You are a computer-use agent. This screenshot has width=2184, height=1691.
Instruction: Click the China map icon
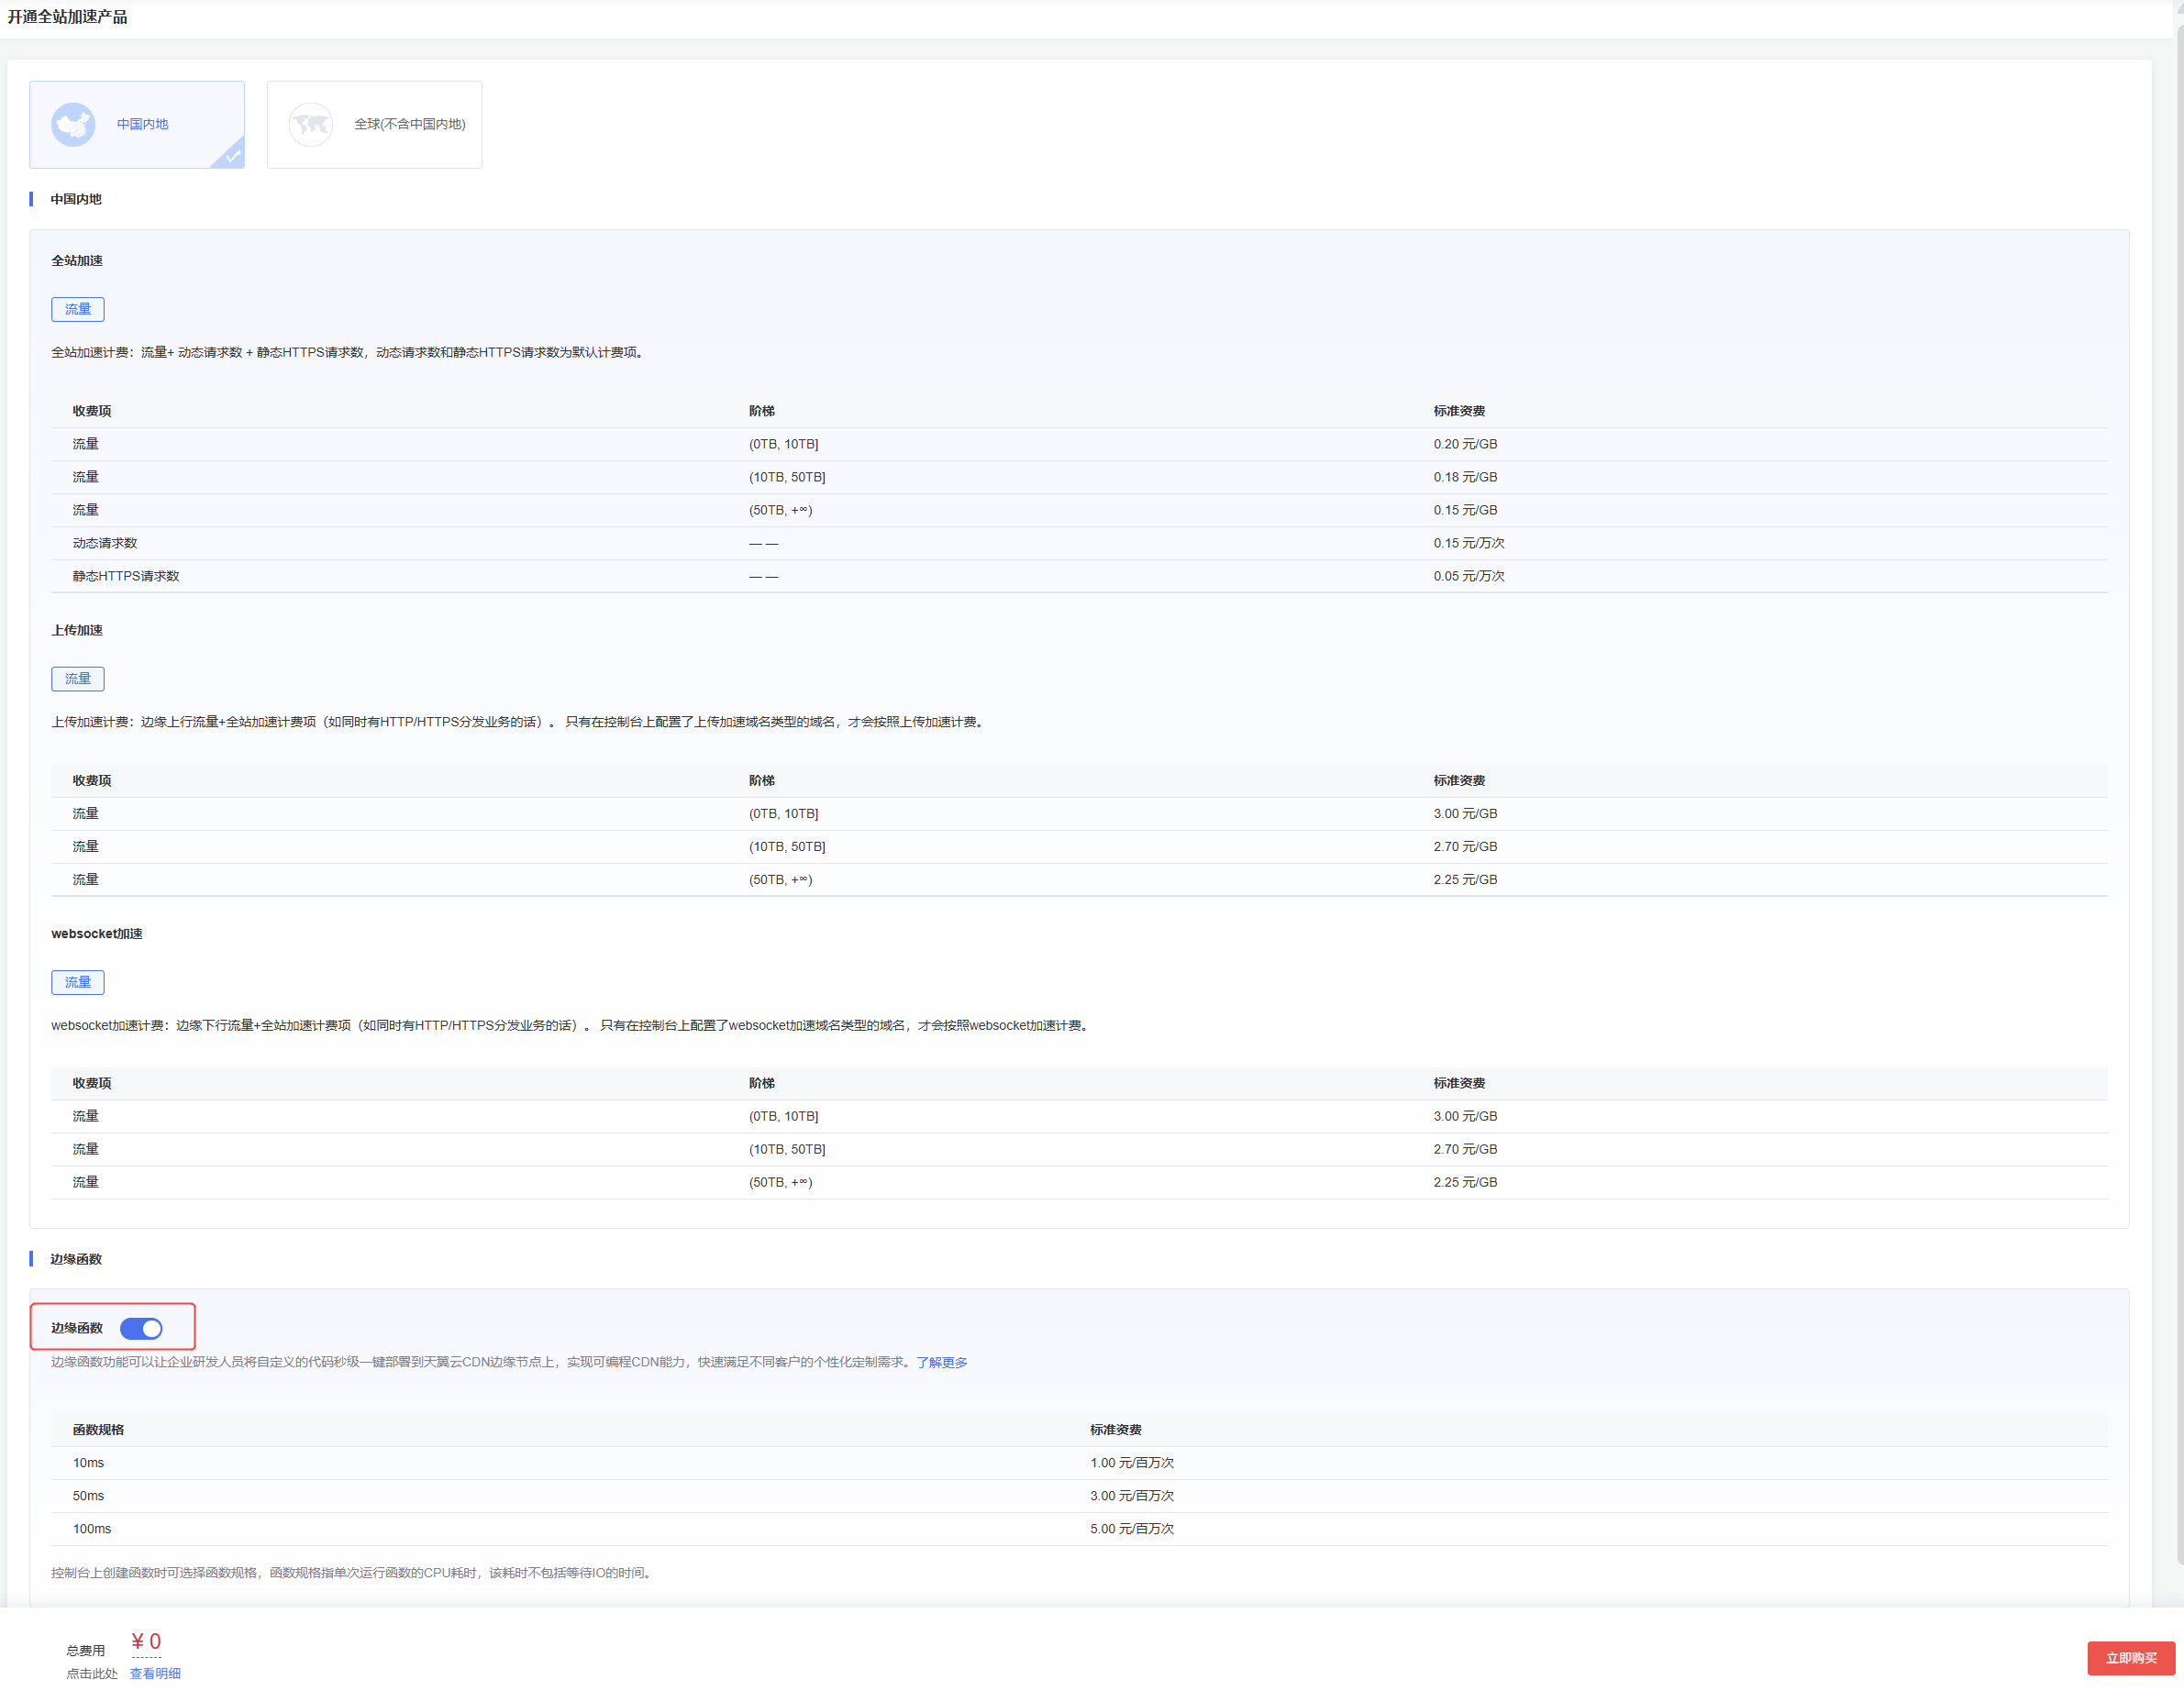73,125
